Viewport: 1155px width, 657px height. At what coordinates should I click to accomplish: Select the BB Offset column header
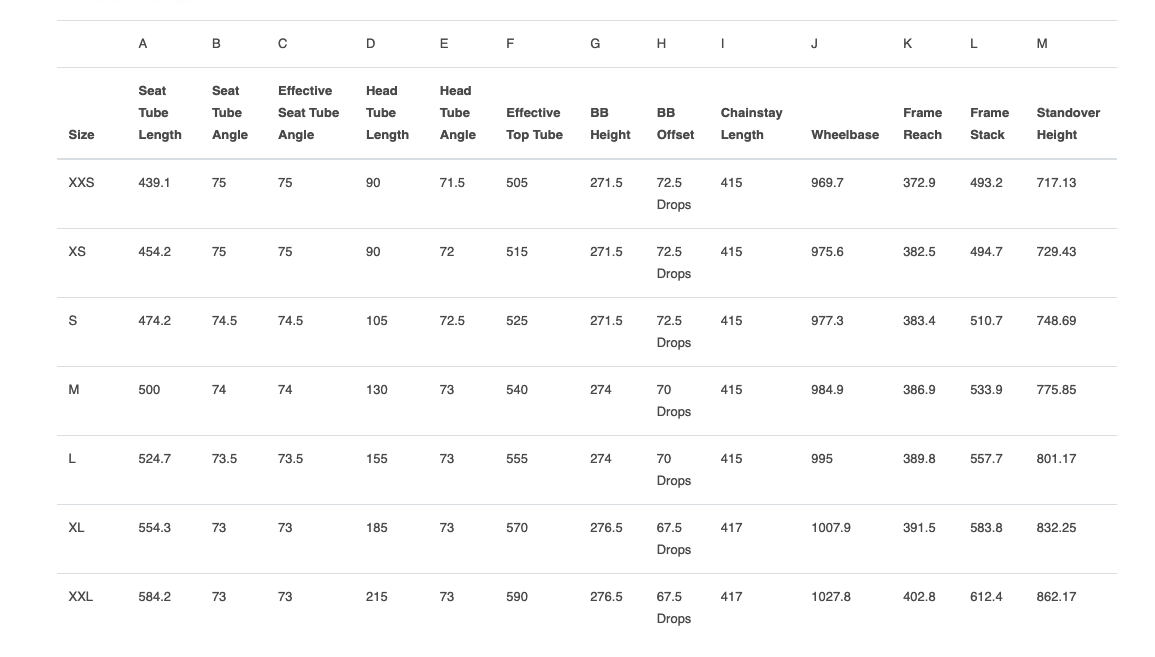[675, 124]
